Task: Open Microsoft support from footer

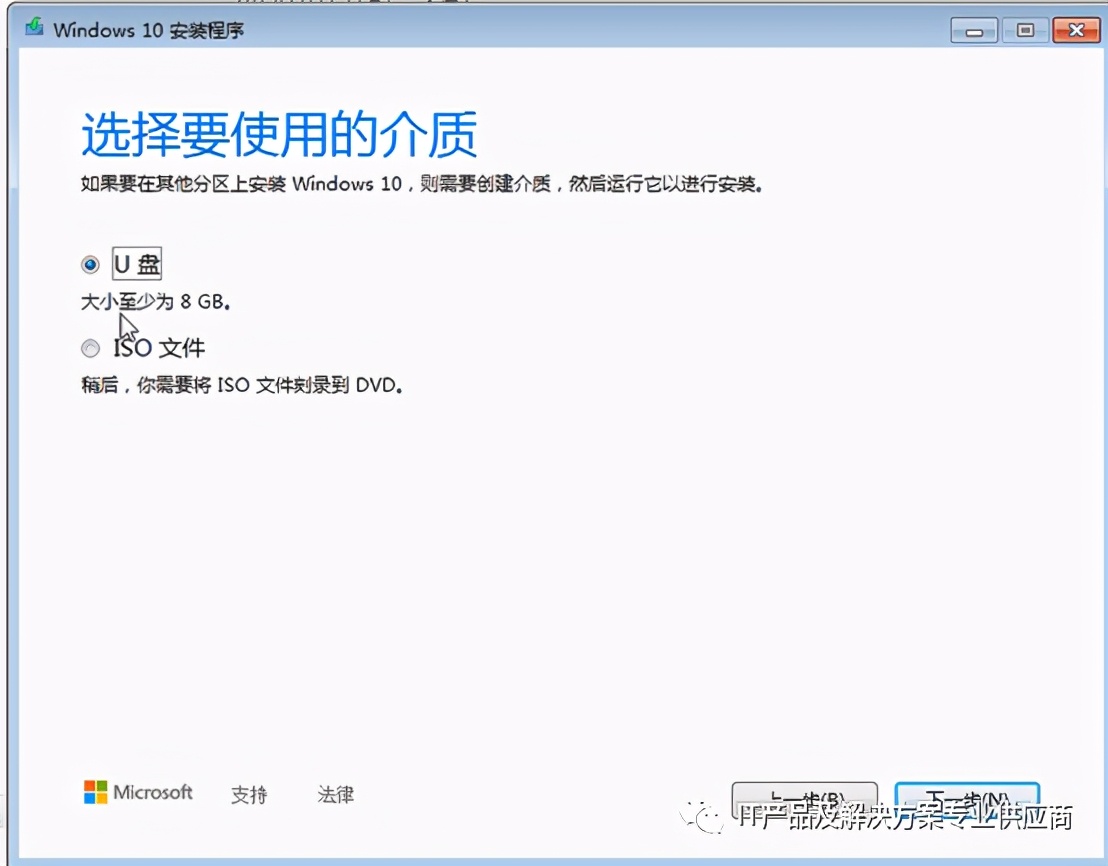Action: (x=248, y=793)
